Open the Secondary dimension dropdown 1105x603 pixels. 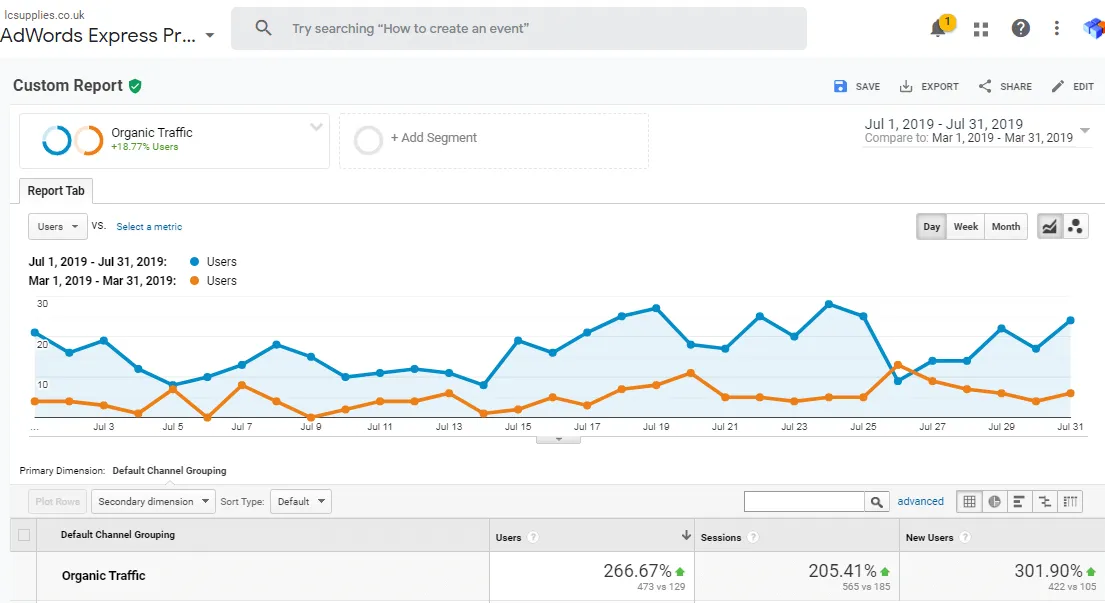[x=153, y=502]
